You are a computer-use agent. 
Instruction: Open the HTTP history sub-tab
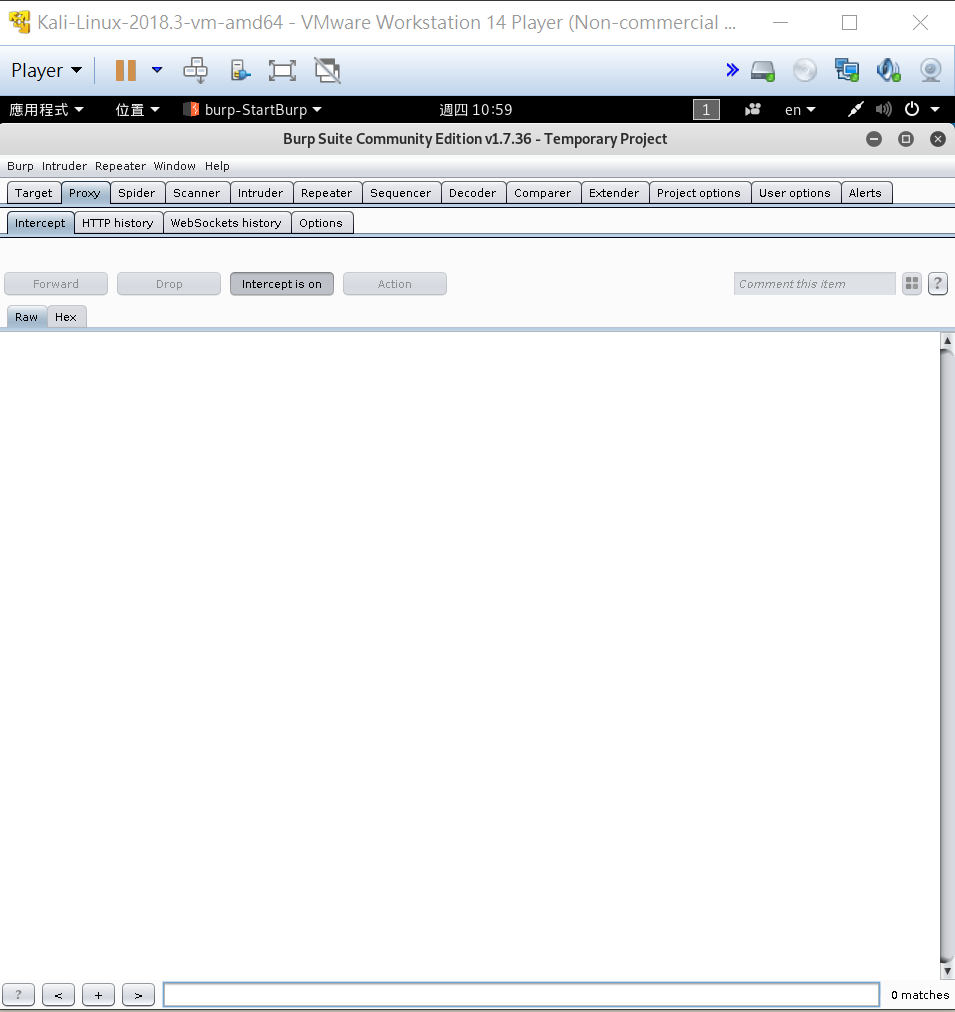click(118, 223)
